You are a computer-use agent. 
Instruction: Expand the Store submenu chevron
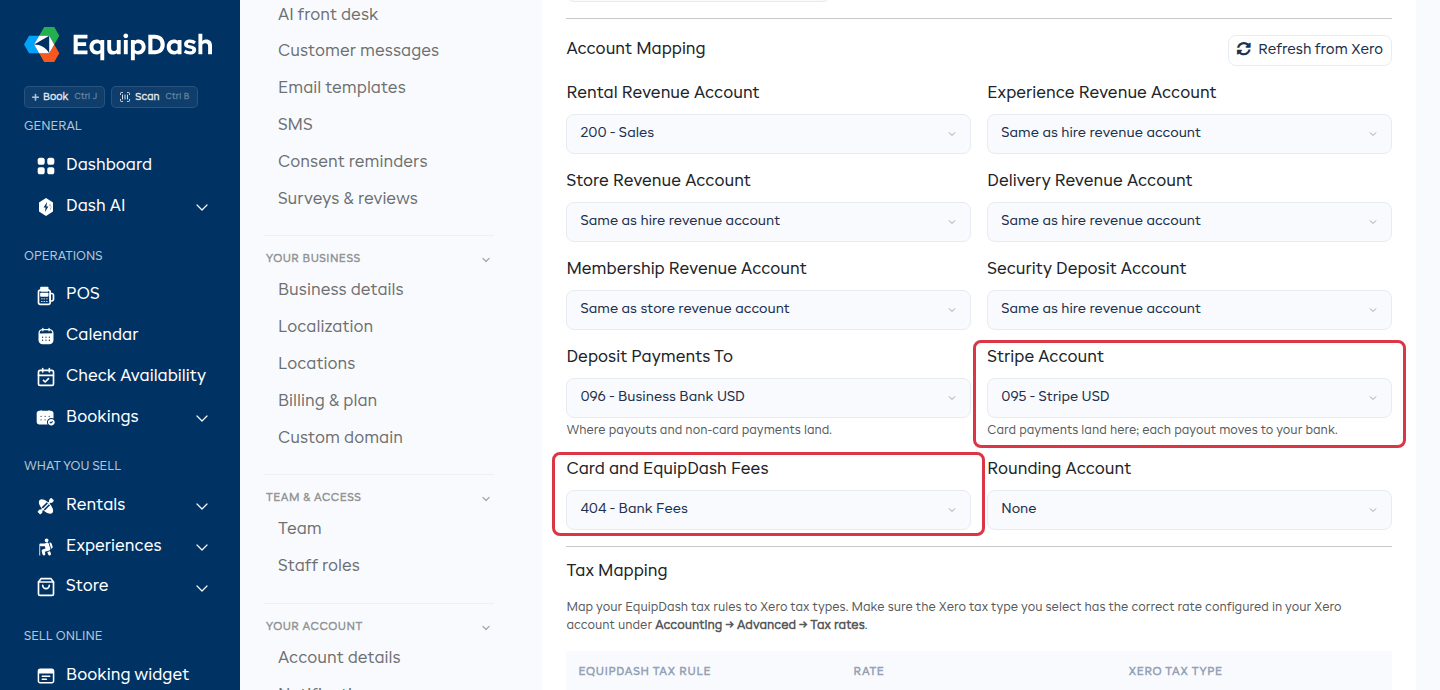[201, 587]
